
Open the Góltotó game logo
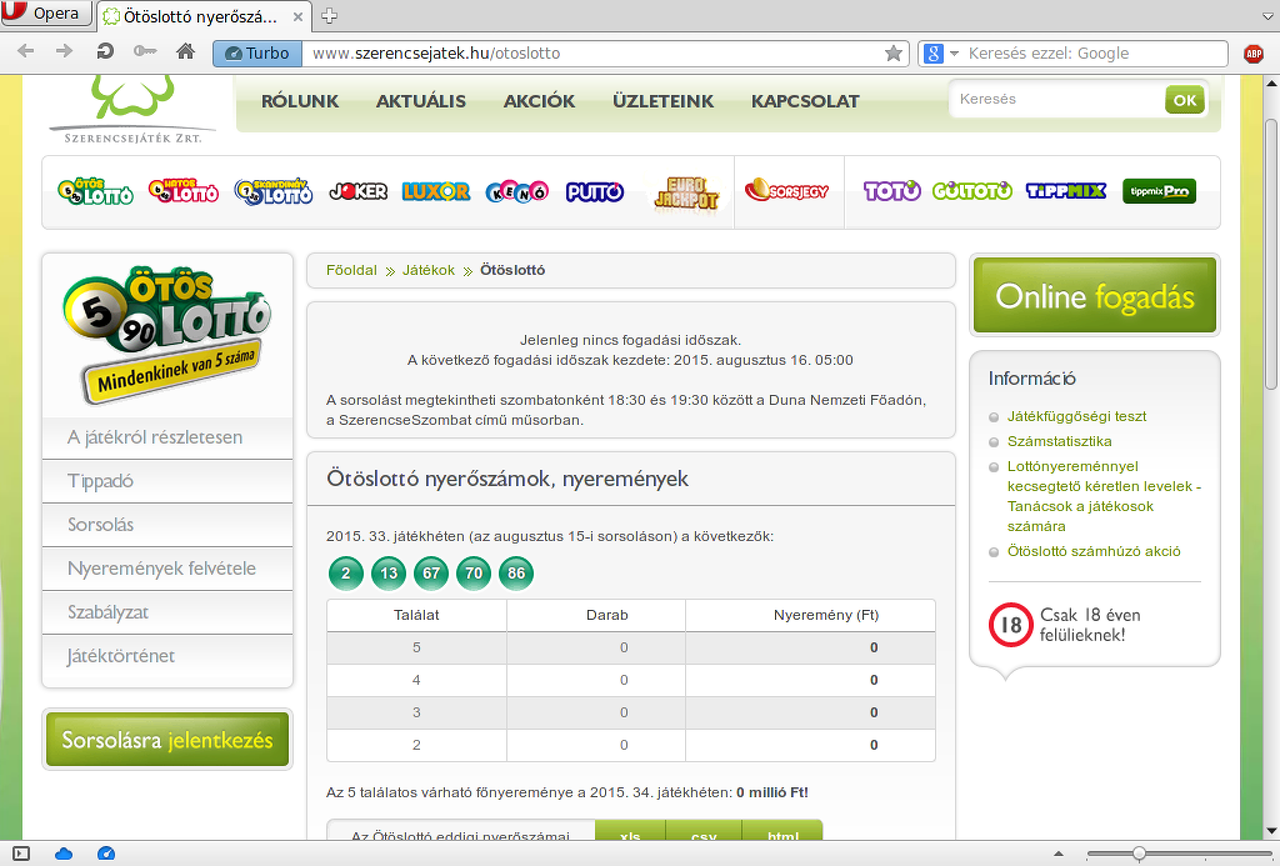[x=972, y=190]
